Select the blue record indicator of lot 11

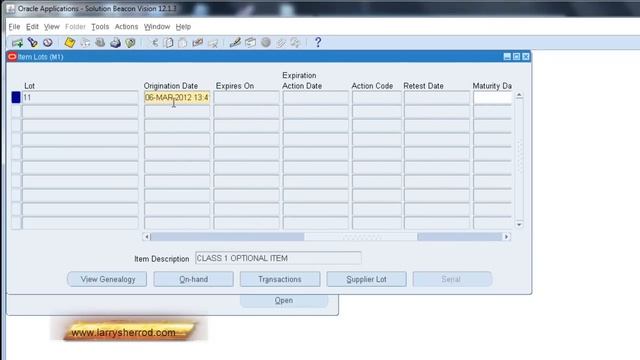click(x=16, y=98)
